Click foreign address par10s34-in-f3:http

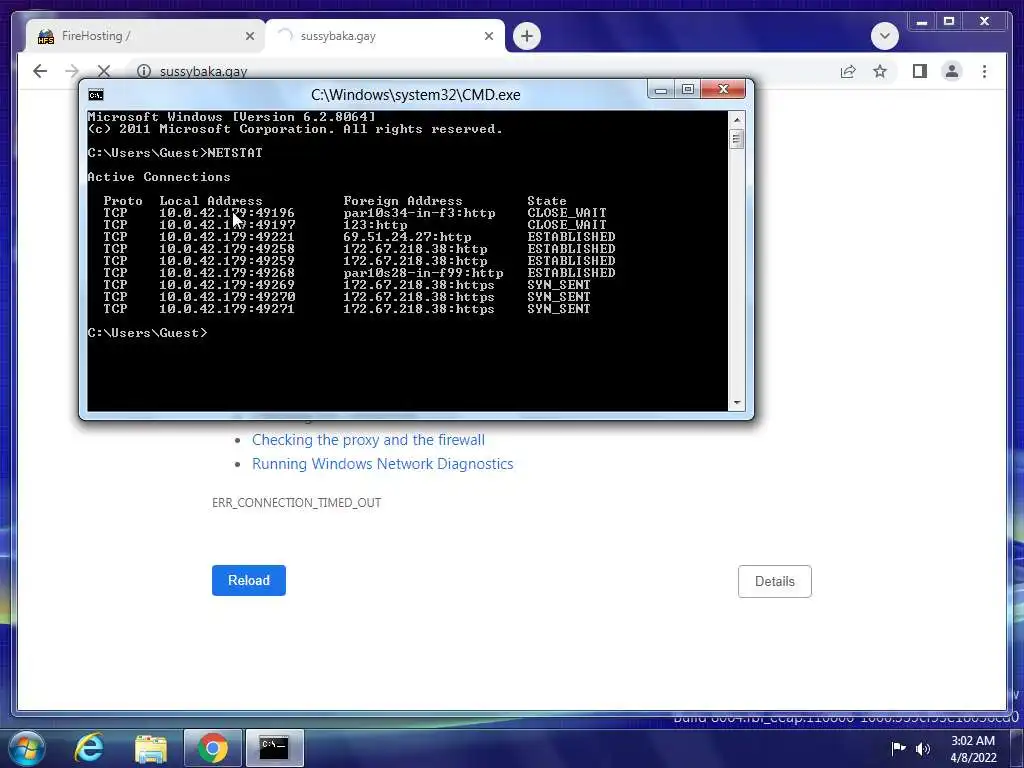pos(419,213)
